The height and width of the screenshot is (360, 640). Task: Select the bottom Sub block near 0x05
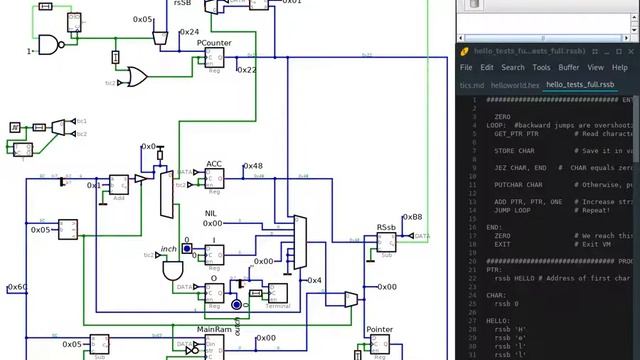tap(99, 344)
